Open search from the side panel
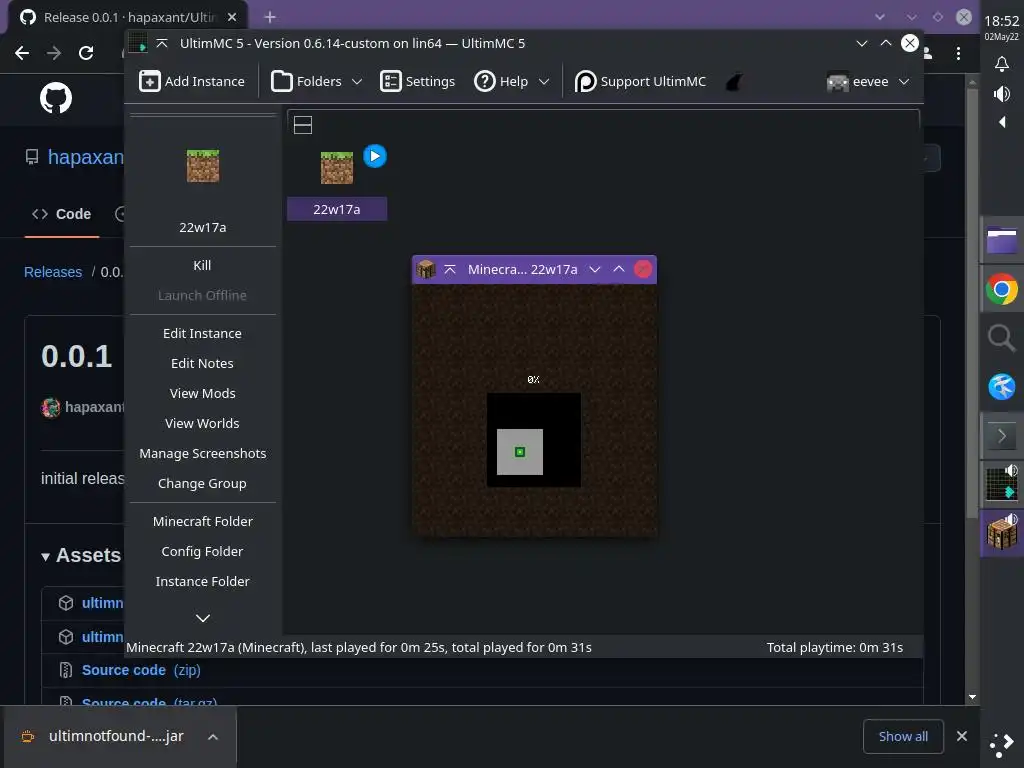Image resolution: width=1024 pixels, height=768 pixels. pyautogui.click(x=1002, y=338)
